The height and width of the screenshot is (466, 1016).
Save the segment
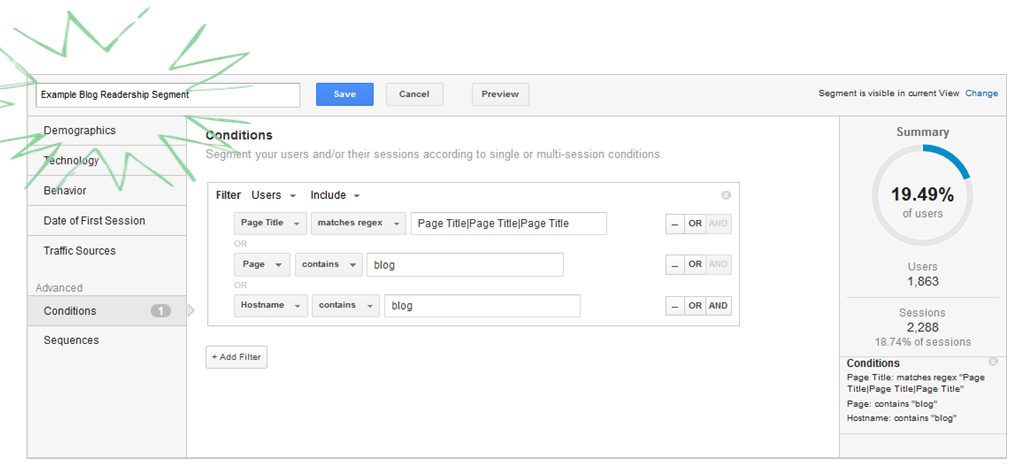click(x=345, y=94)
